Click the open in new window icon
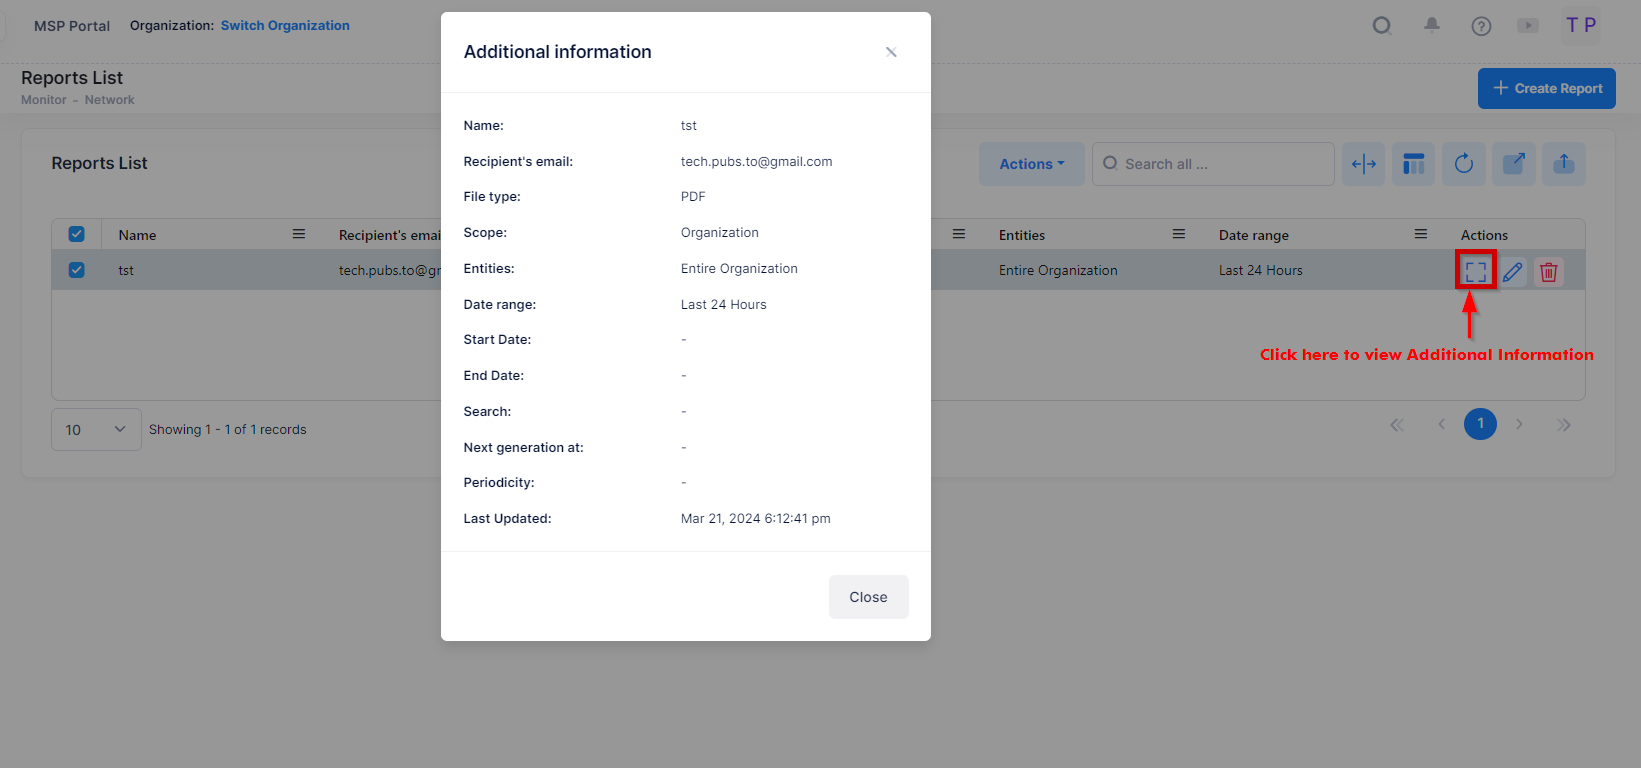Image resolution: width=1641 pixels, height=768 pixels. (1514, 164)
